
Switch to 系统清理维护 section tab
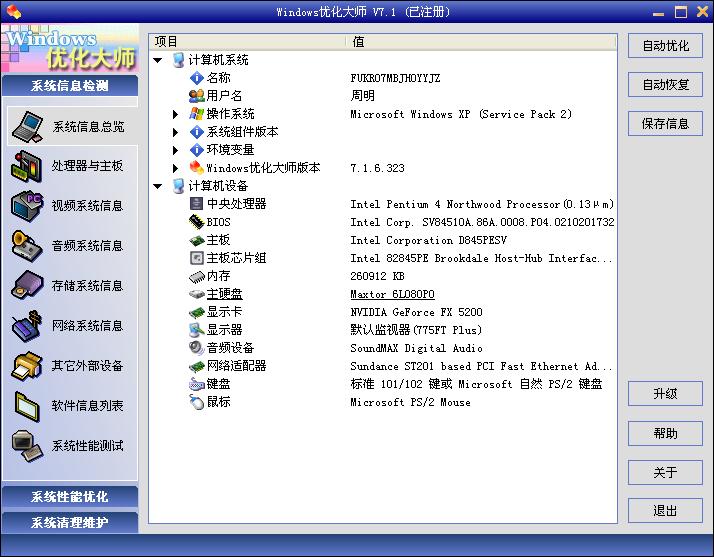[70, 522]
